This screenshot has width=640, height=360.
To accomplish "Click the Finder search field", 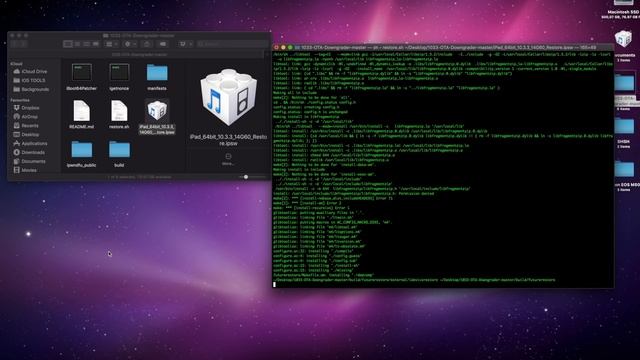I will (232, 44).
